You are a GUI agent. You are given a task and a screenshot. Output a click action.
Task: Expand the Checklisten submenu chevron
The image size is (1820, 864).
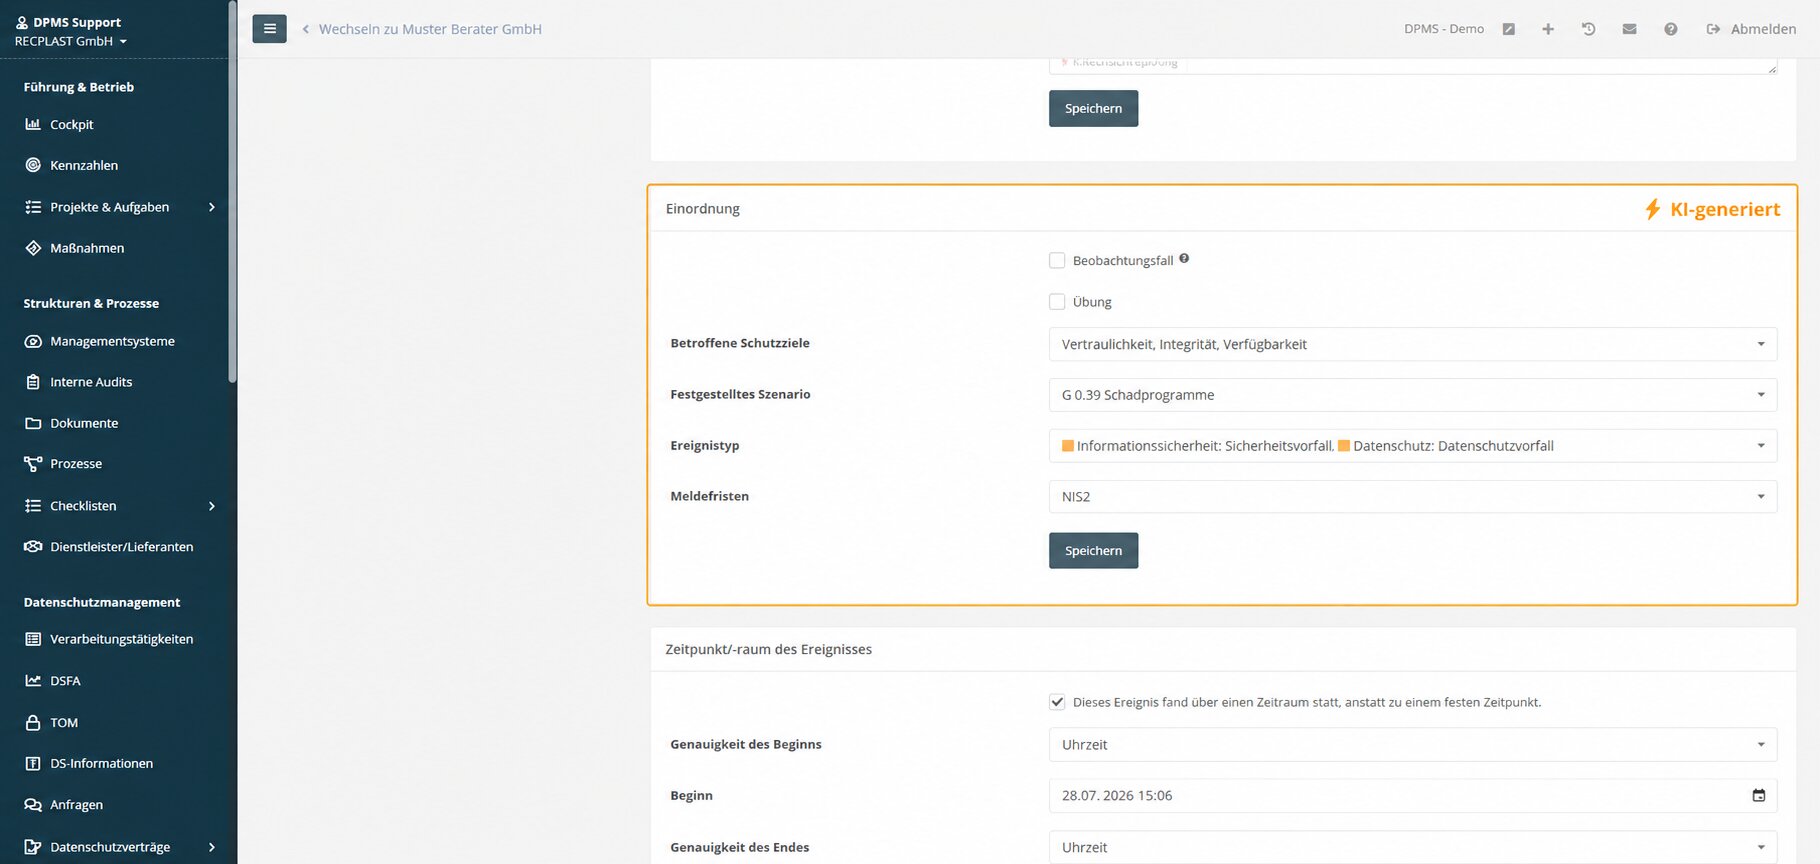(x=212, y=506)
